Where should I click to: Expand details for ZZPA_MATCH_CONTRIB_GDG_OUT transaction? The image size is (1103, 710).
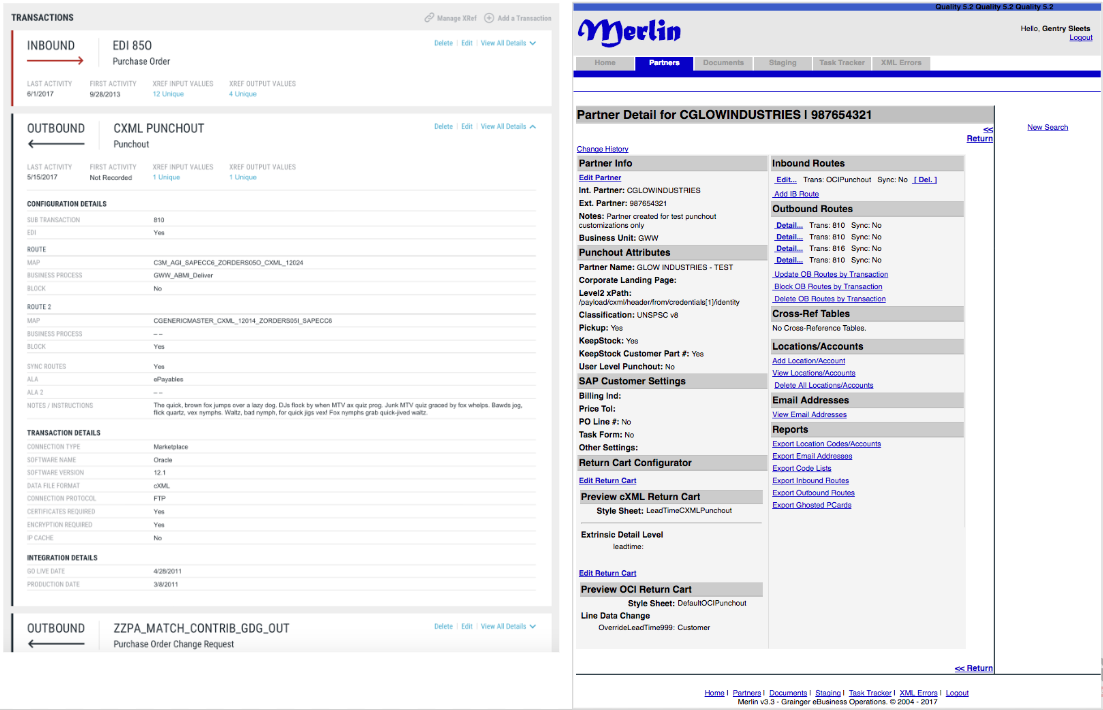click(508, 627)
